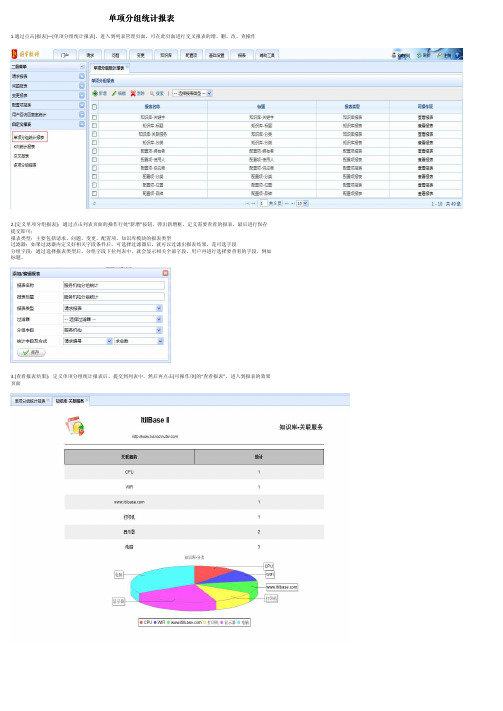Image resolution: width=503 pixels, height=711 pixels.
Task: Open the report type filter dropdown in the toolbar
Action: tap(192, 93)
